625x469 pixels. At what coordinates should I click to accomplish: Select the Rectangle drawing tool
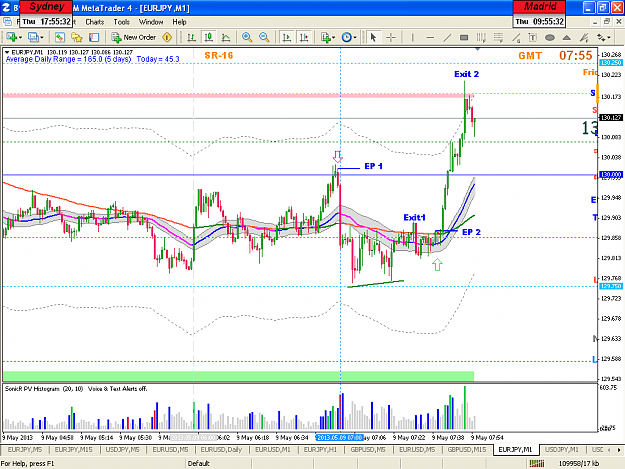(x=464, y=37)
